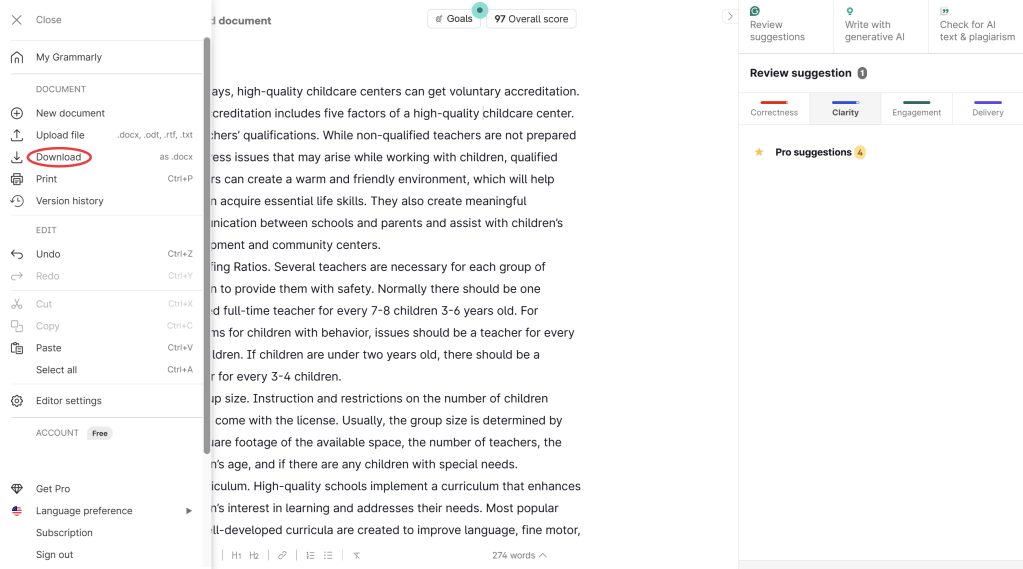Viewport: 1023px width, 569px height.
Task: Click the Print icon
Action: 17,179
